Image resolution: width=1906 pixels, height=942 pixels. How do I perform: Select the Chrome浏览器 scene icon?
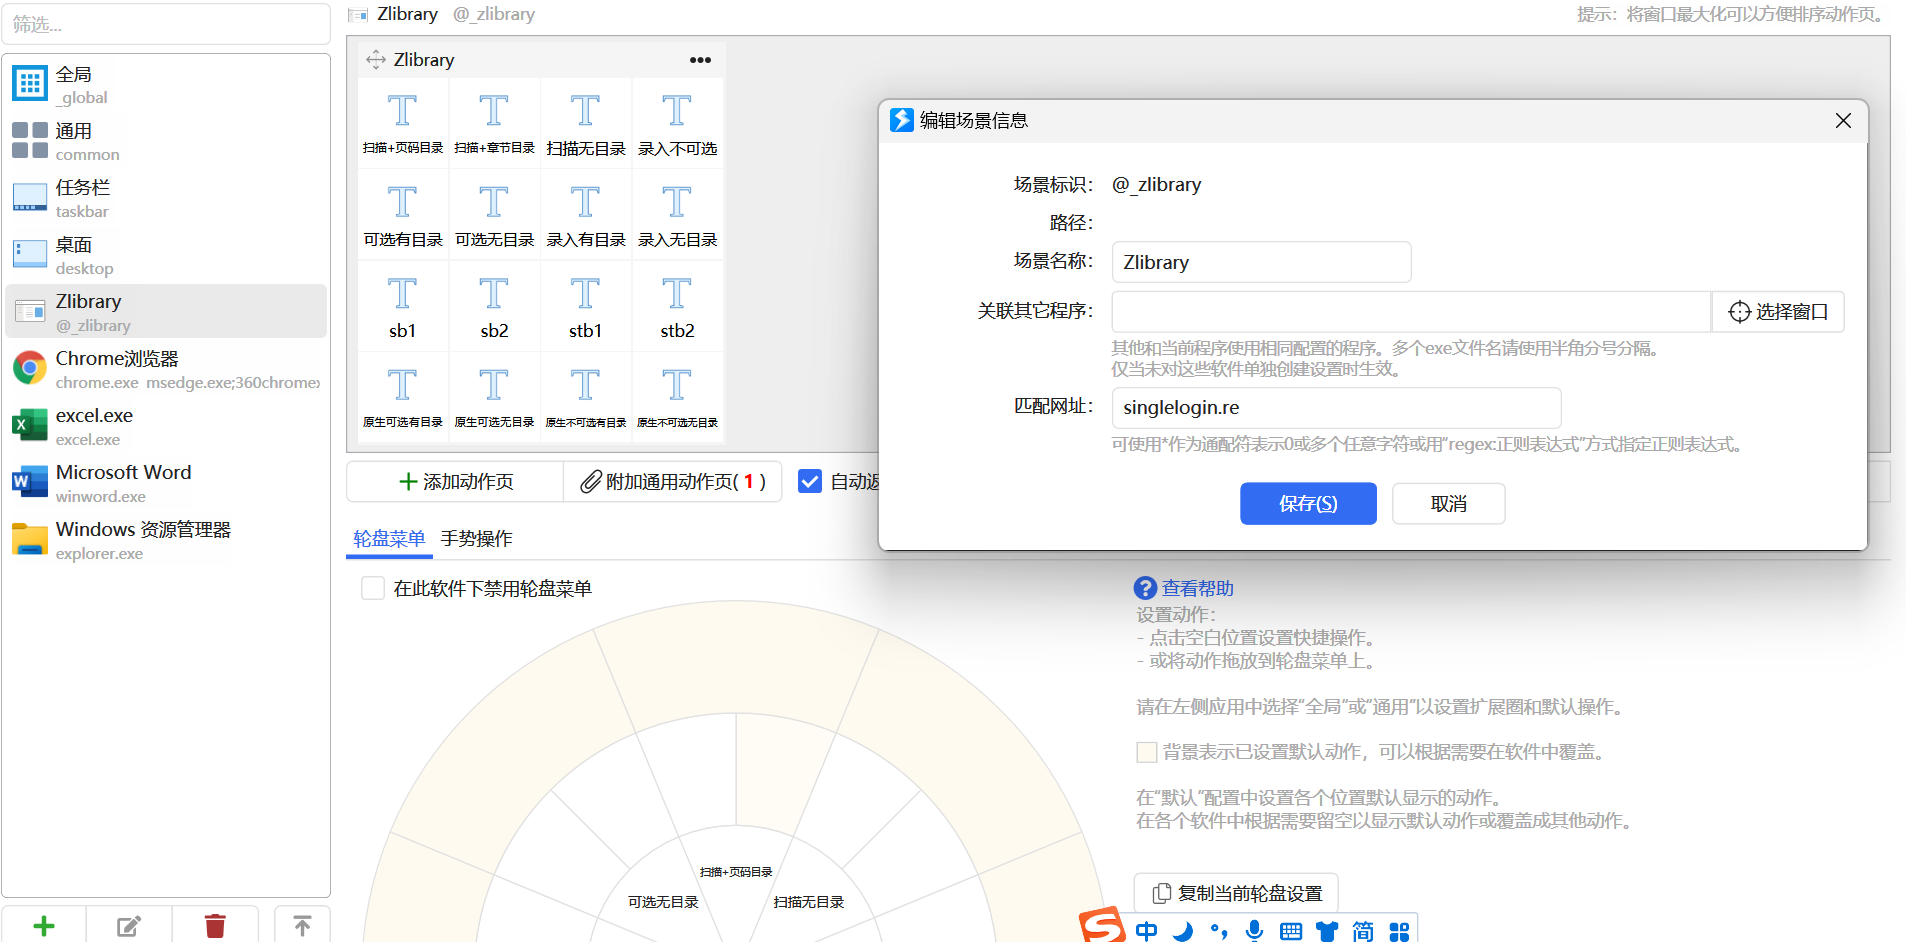click(30, 369)
